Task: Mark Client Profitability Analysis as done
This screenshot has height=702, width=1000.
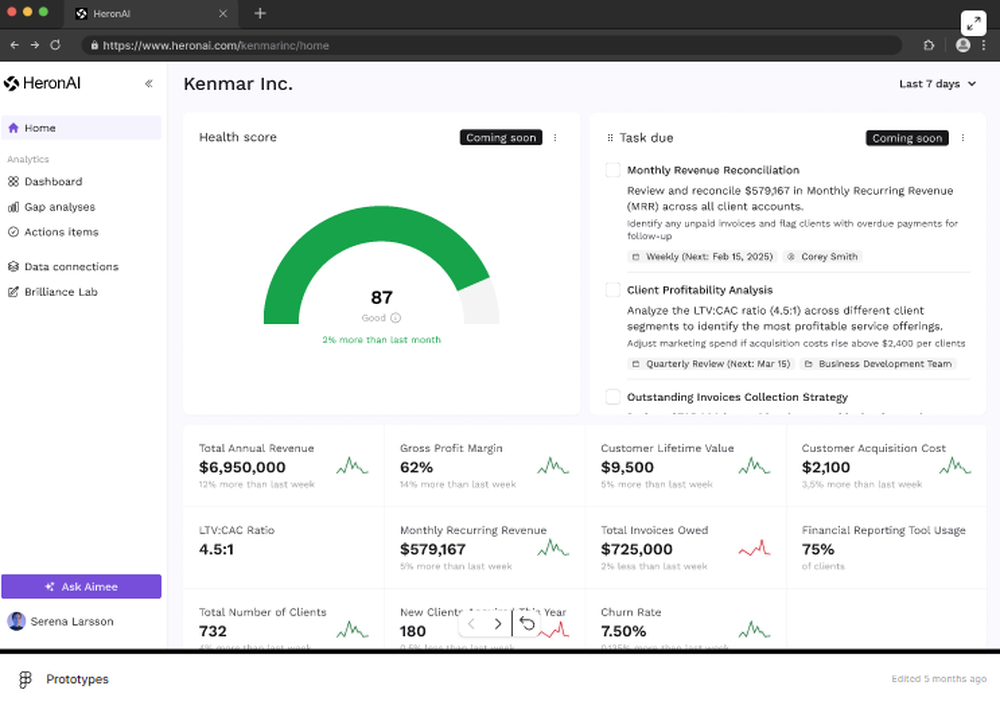Action: coord(612,290)
